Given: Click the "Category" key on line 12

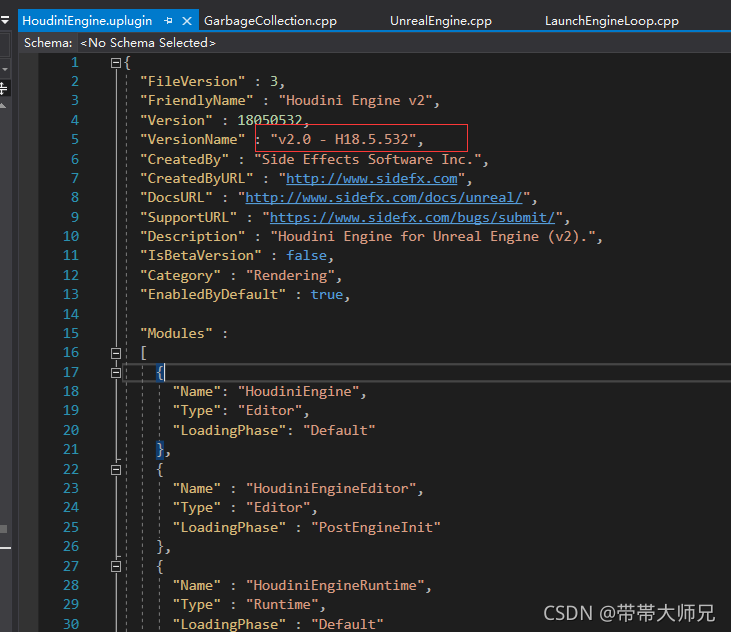Looking at the screenshot, I should 180,275.
